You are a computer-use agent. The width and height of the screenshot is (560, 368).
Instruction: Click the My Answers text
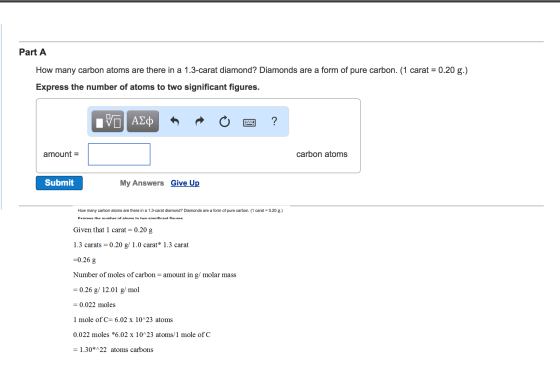click(142, 183)
